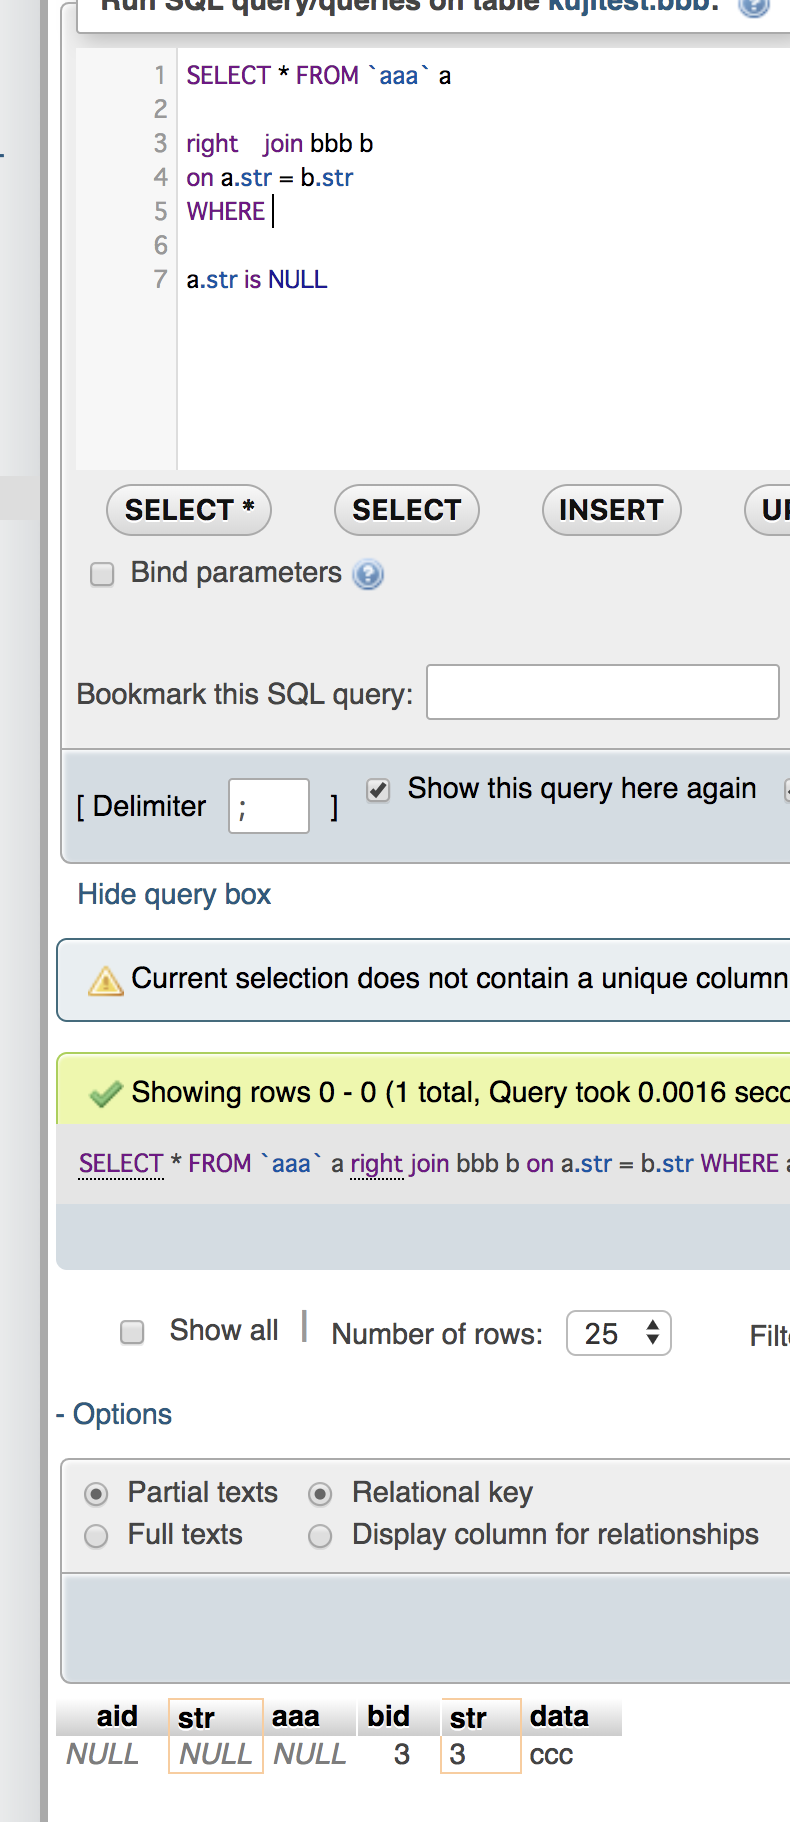Image resolution: width=790 pixels, height=1822 pixels.
Task: Sort results by the data column header
Action: [559, 1717]
